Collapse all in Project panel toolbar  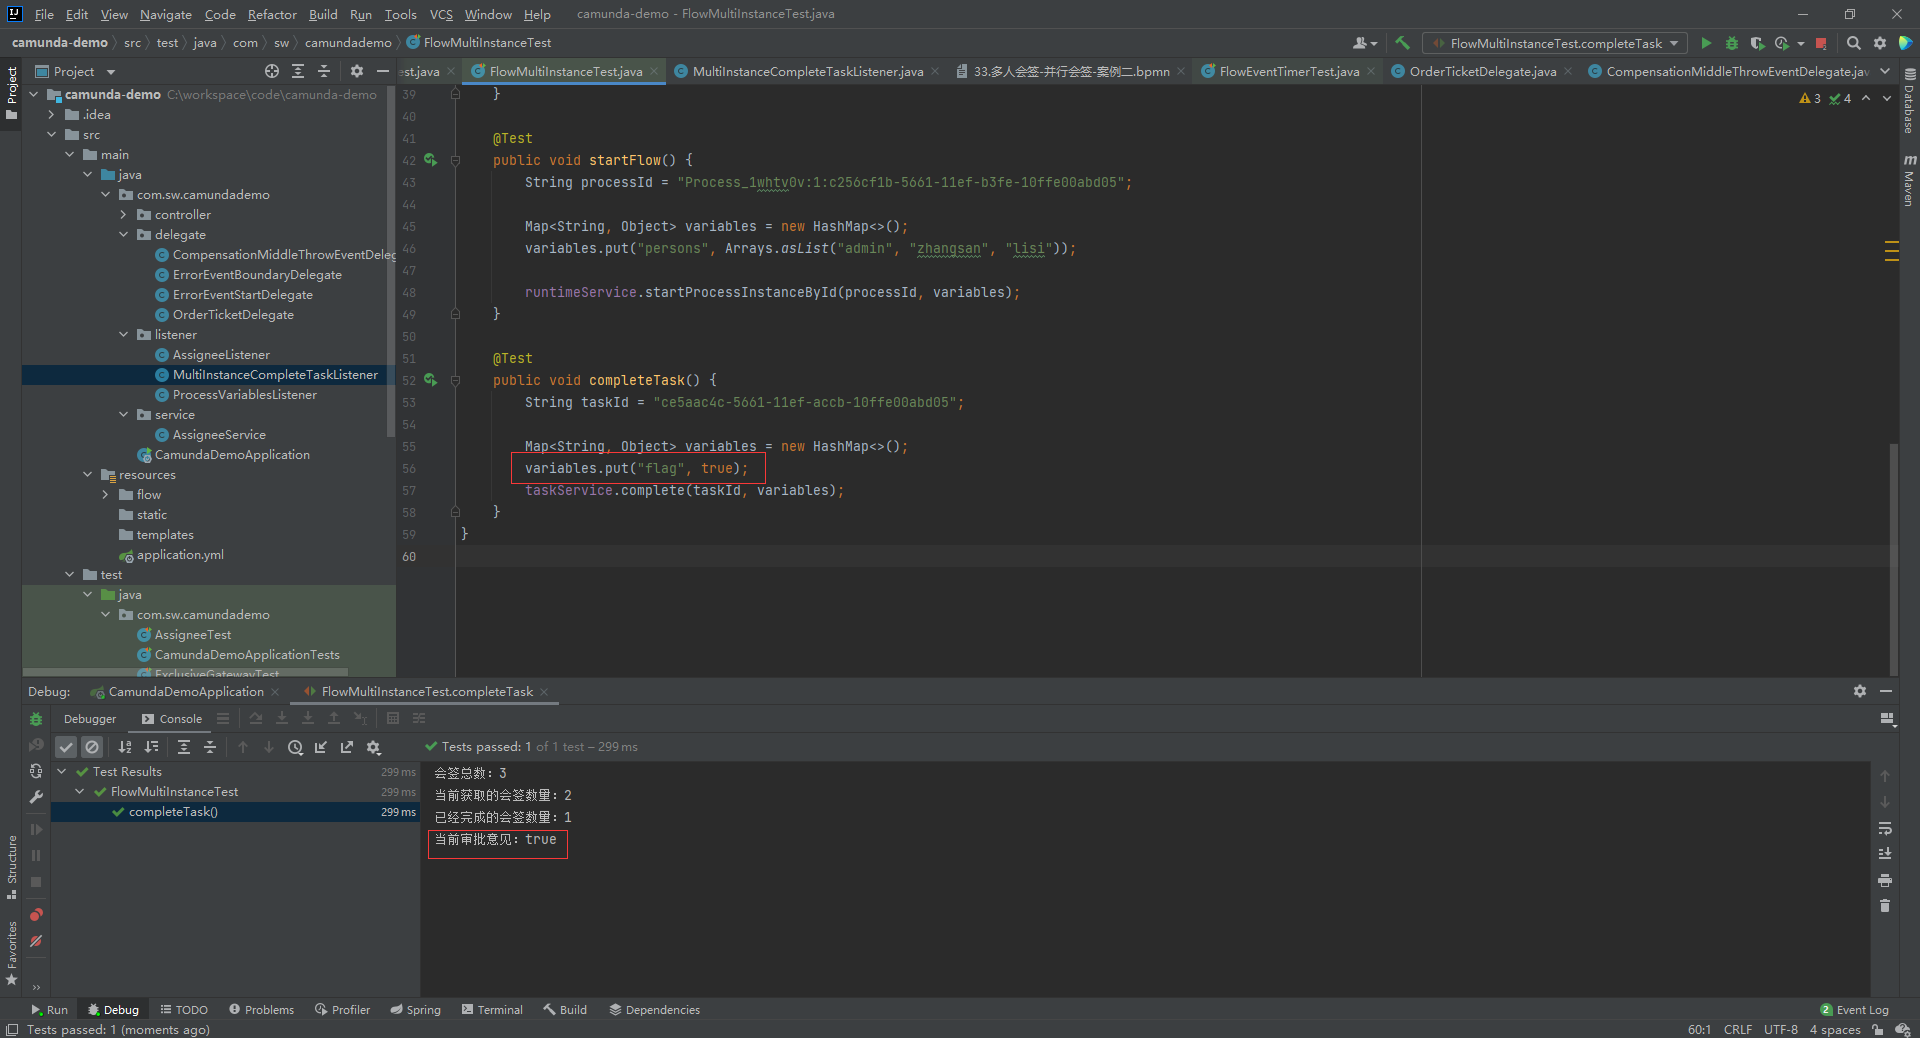point(324,71)
